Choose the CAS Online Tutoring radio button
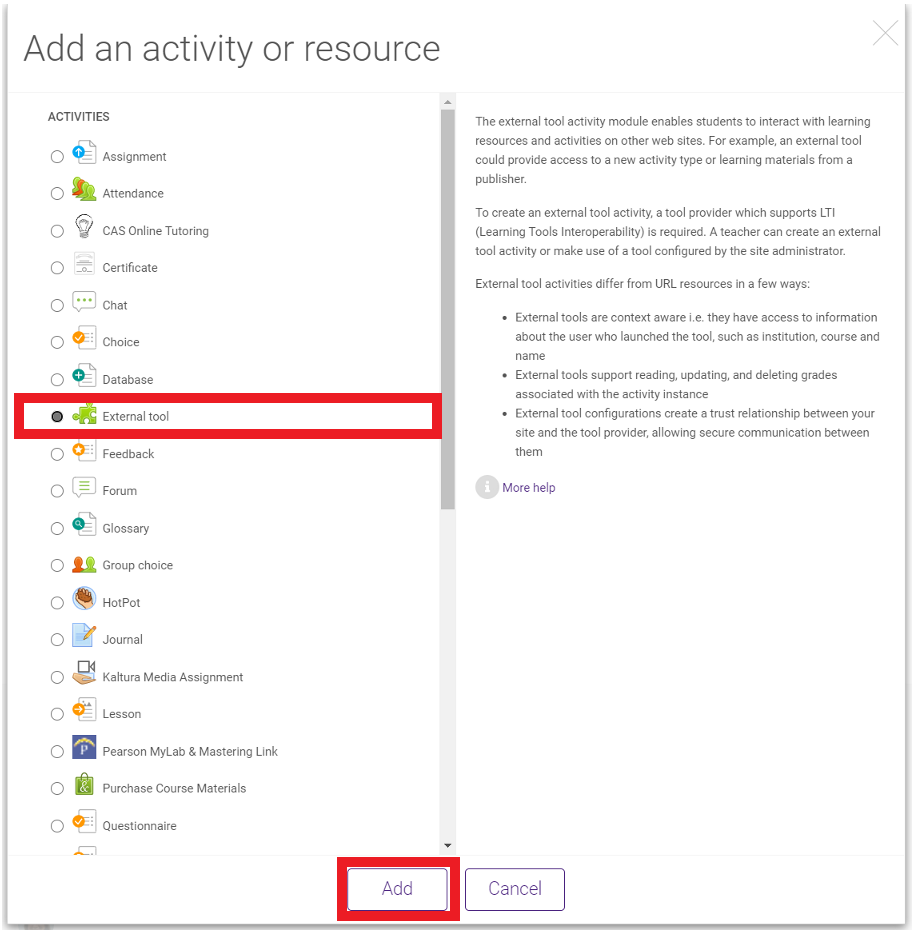The width and height of the screenshot is (915, 933). point(57,231)
